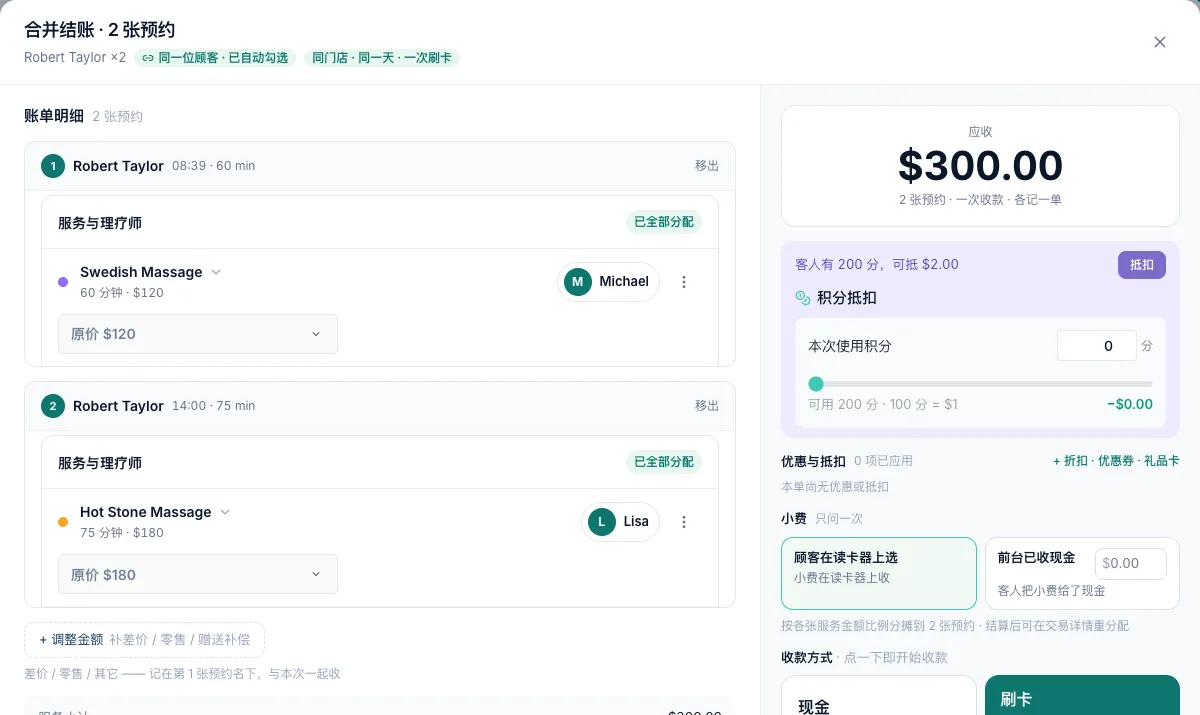The image size is (1200, 715).
Task: Click the 75 分钟 · $180 detail
Action: tap(122, 533)
